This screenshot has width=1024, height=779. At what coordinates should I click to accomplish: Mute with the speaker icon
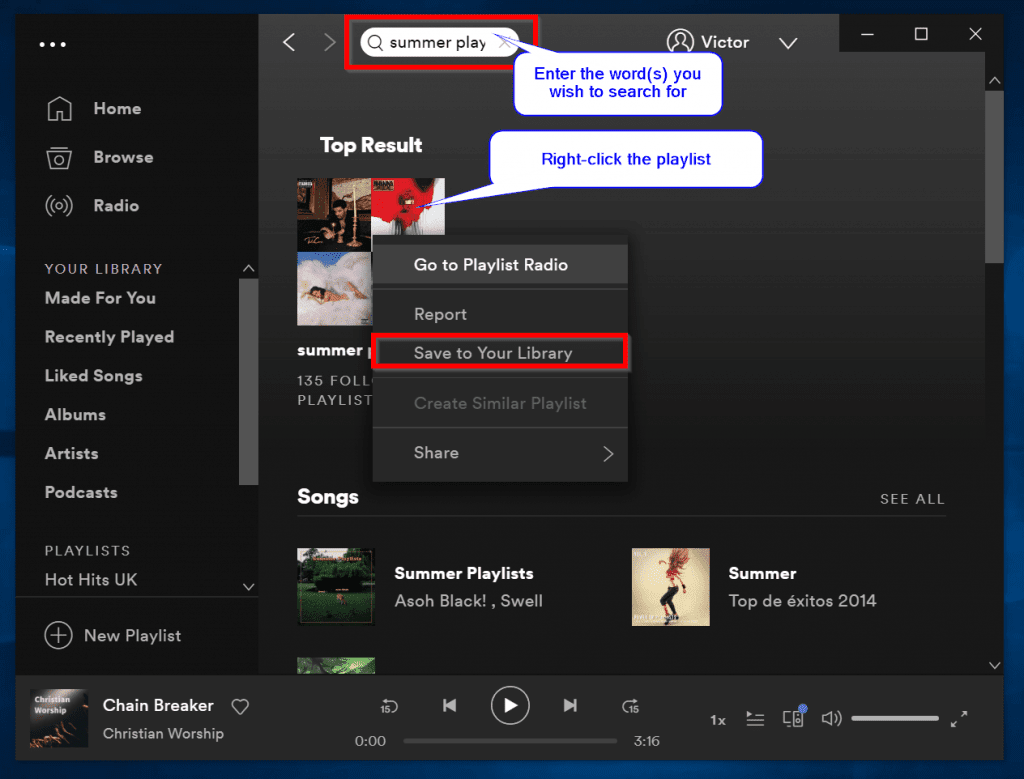click(831, 718)
